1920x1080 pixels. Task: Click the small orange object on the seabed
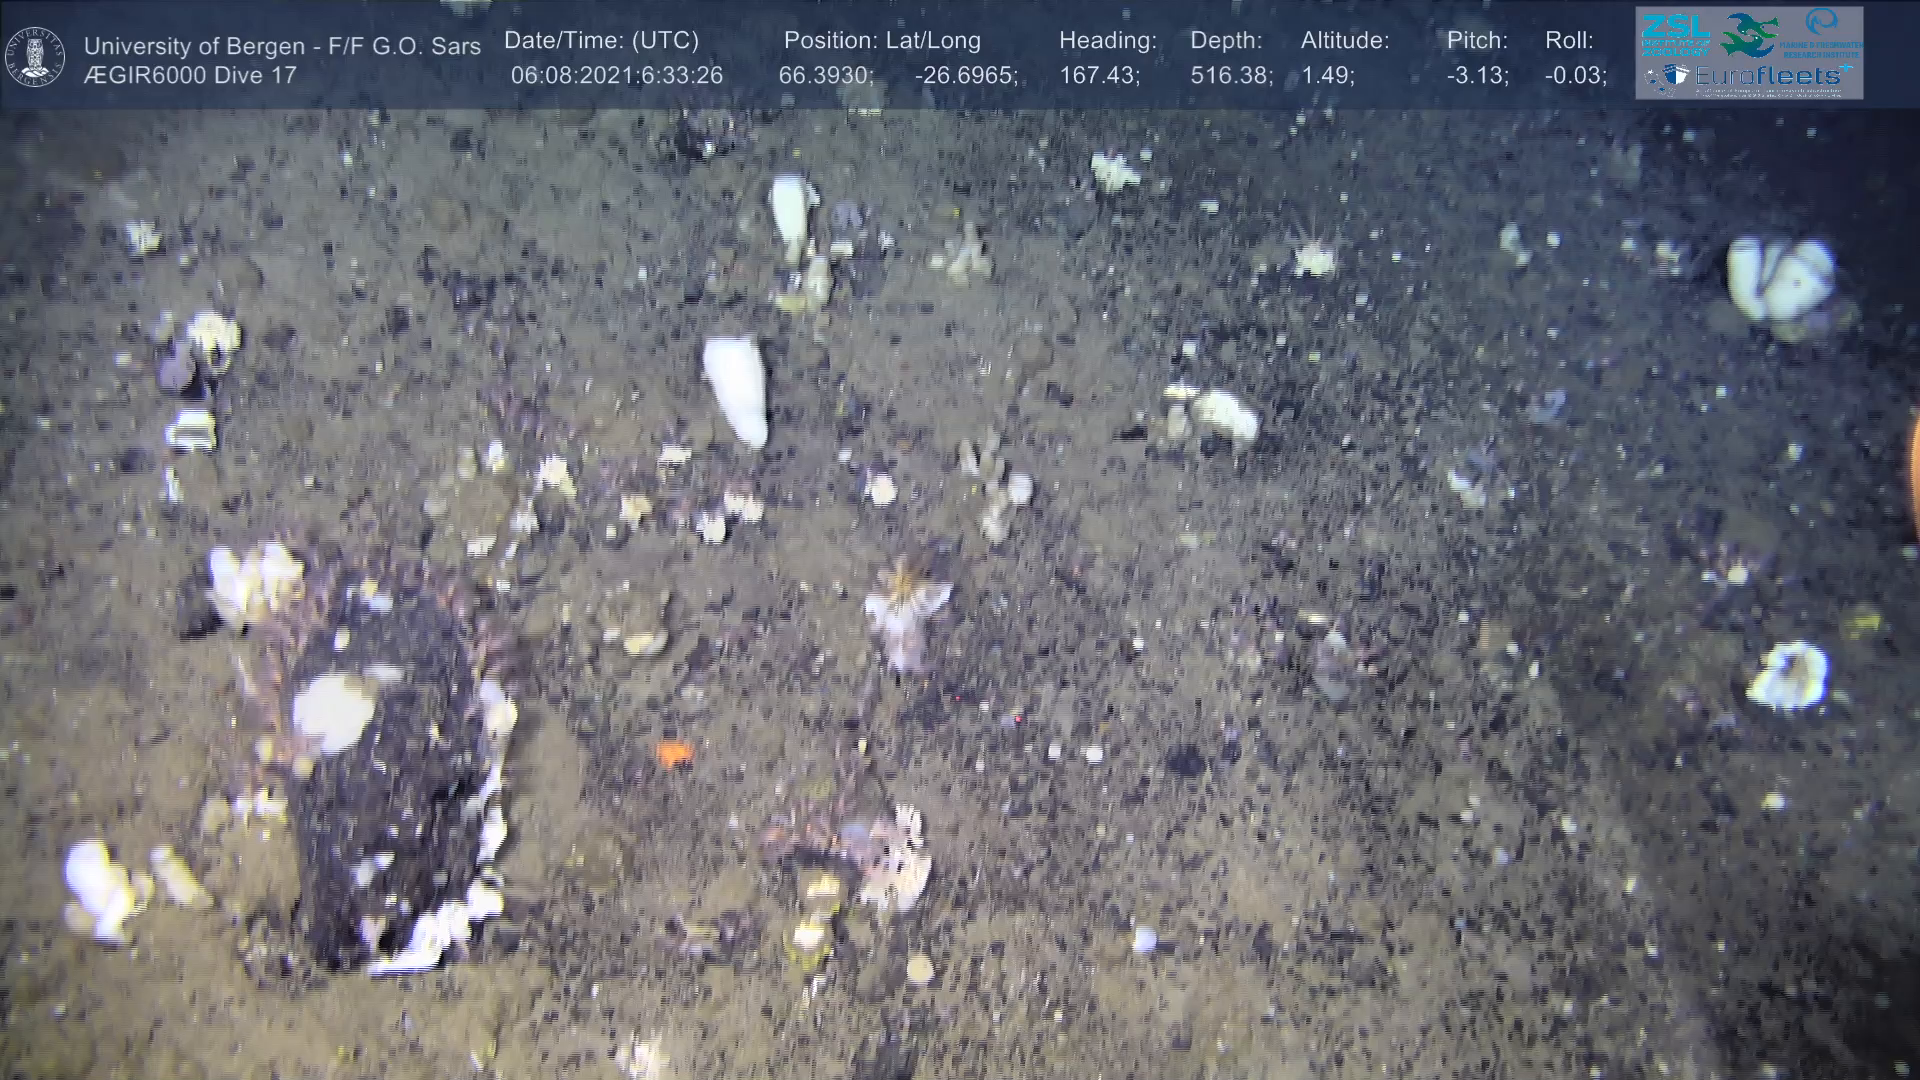674,752
